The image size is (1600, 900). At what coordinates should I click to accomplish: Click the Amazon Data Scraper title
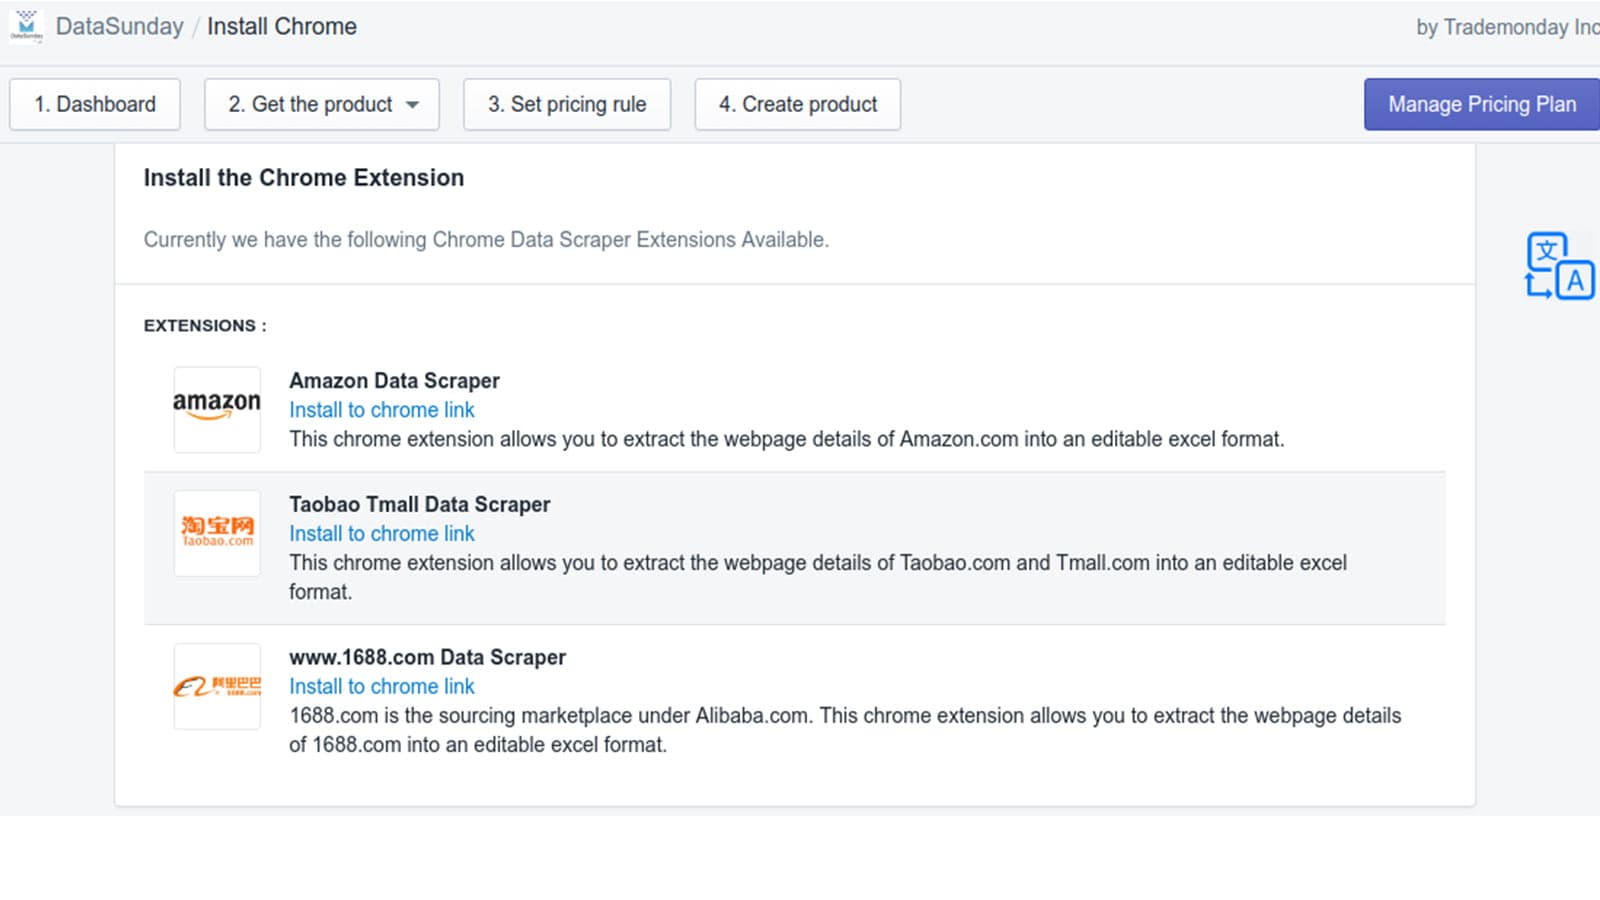point(394,380)
